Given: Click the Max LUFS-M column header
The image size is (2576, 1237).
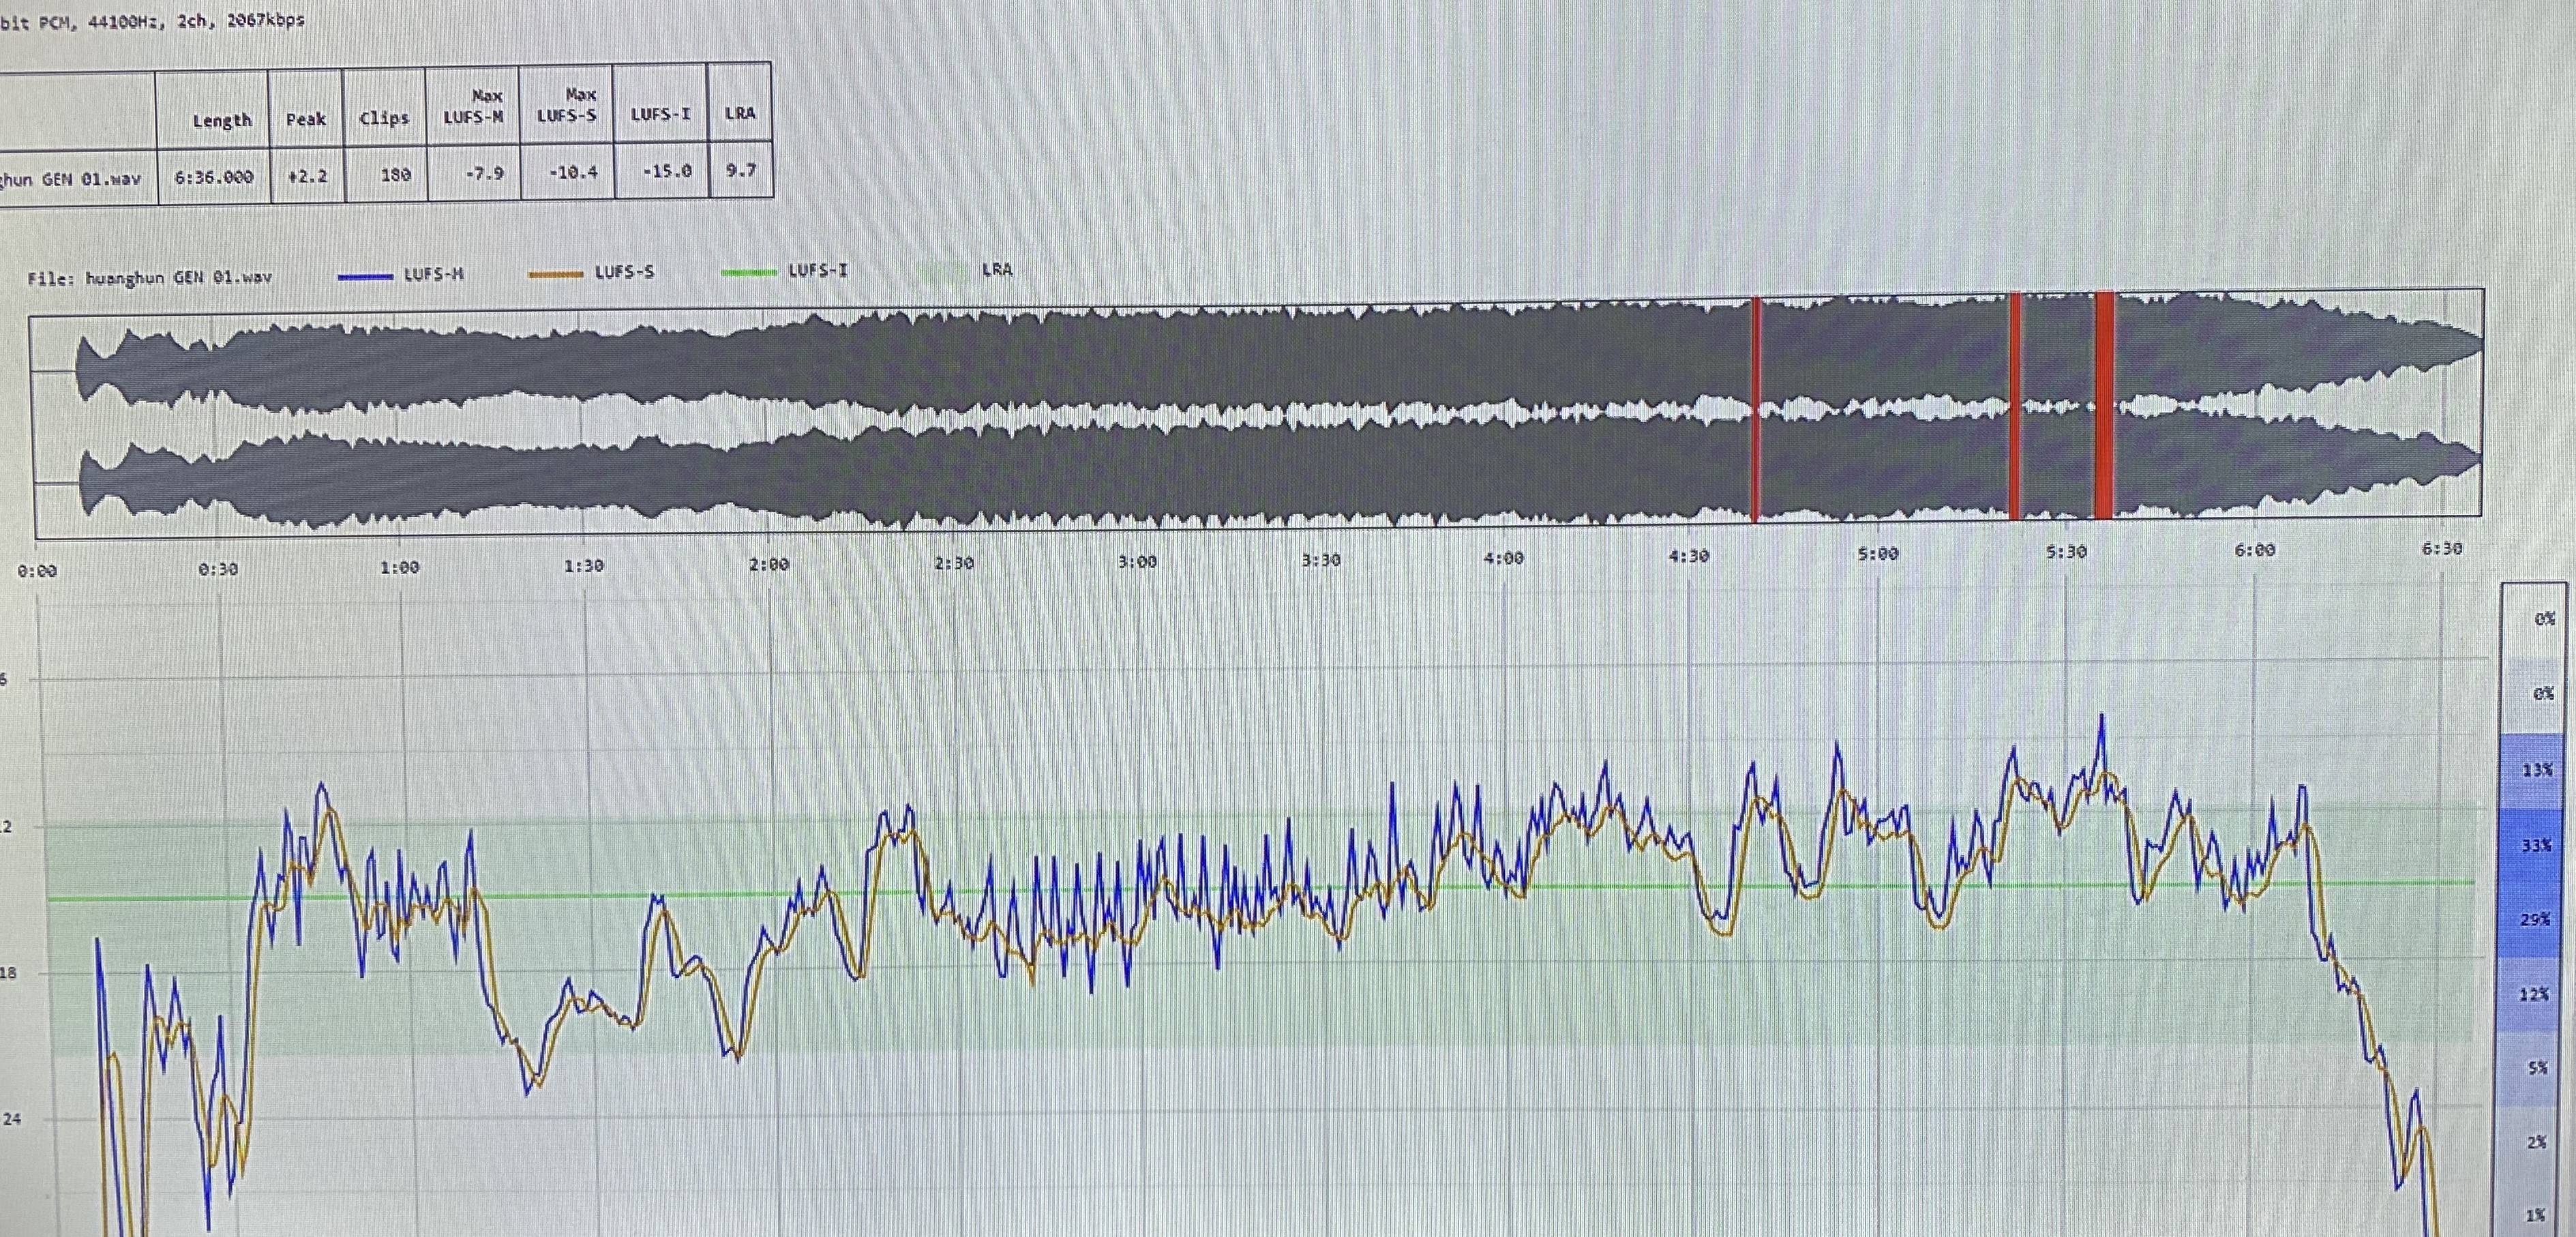Looking at the screenshot, I should (473, 106).
